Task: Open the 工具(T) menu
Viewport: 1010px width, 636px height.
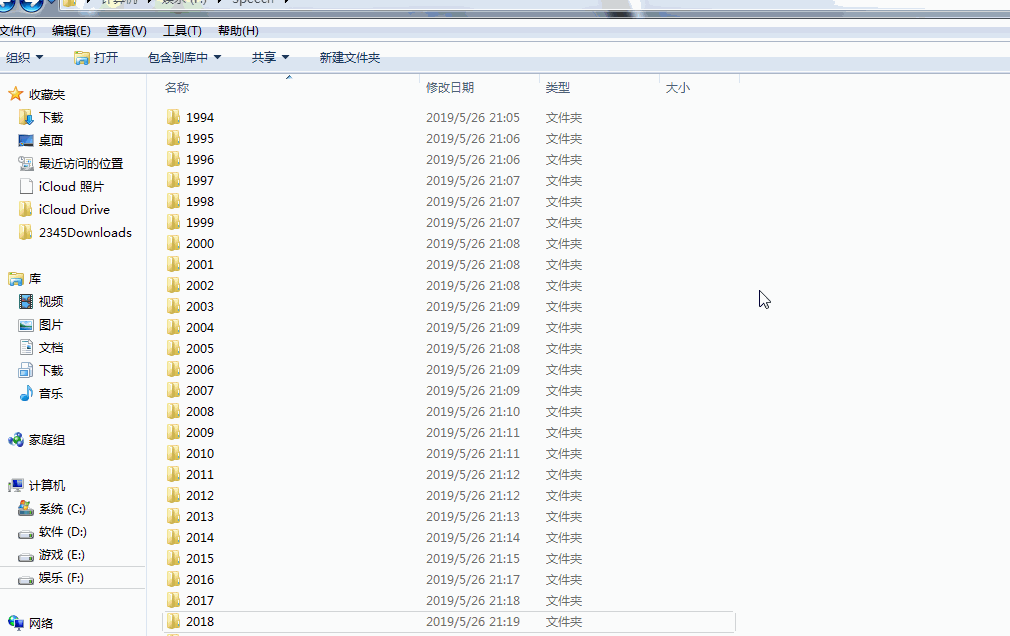Action: tap(182, 31)
